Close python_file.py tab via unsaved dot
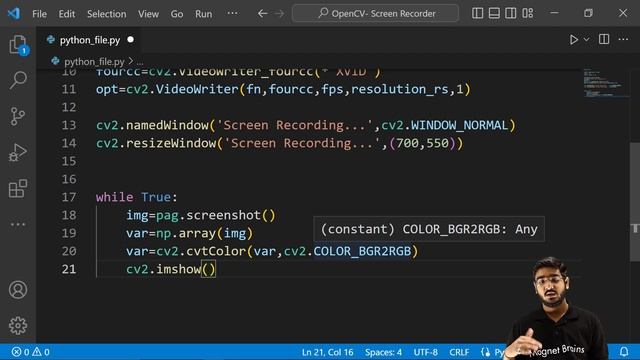 point(131,40)
